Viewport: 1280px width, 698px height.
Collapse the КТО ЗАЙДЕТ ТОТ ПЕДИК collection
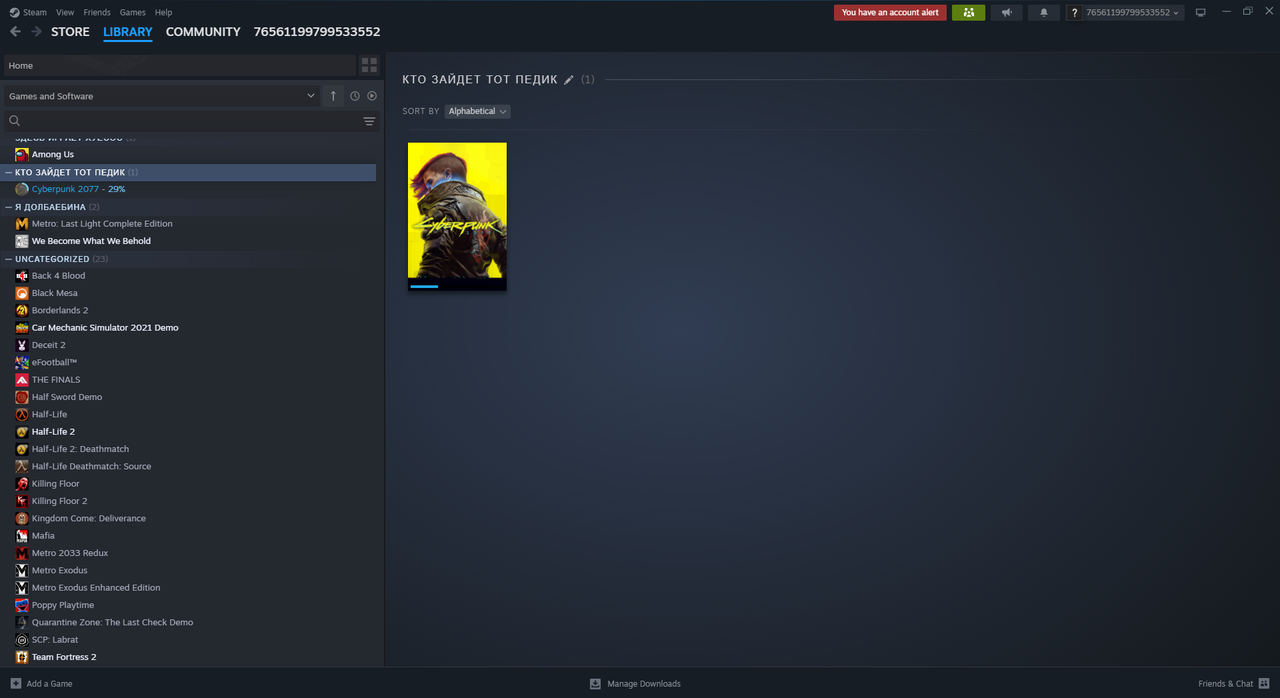(8, 172)
